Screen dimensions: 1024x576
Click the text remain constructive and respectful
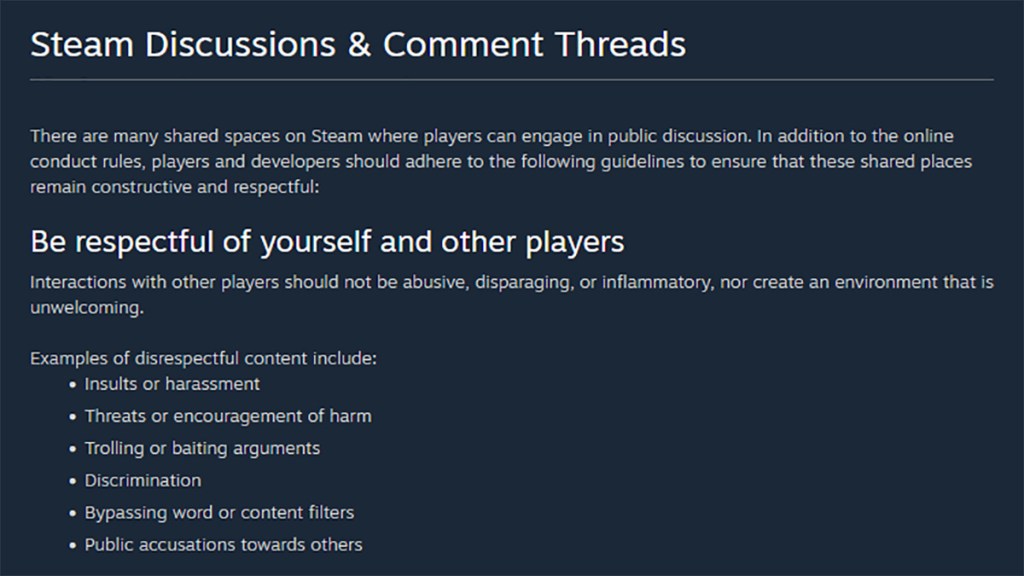[x=174, y=186]
